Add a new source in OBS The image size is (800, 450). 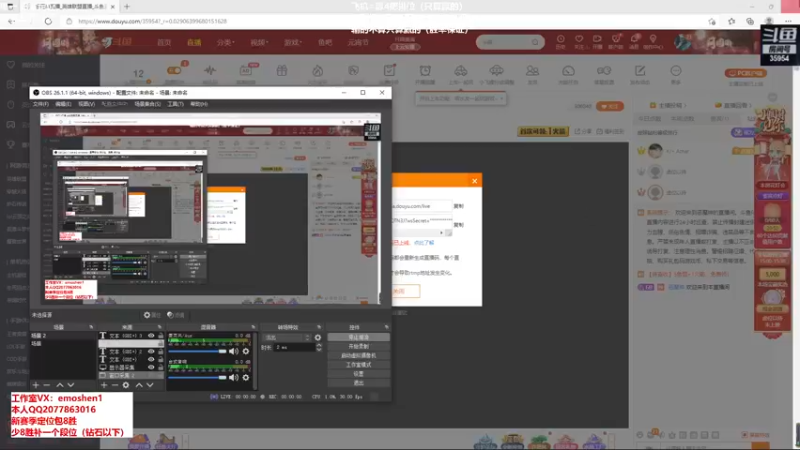point(104,385)
